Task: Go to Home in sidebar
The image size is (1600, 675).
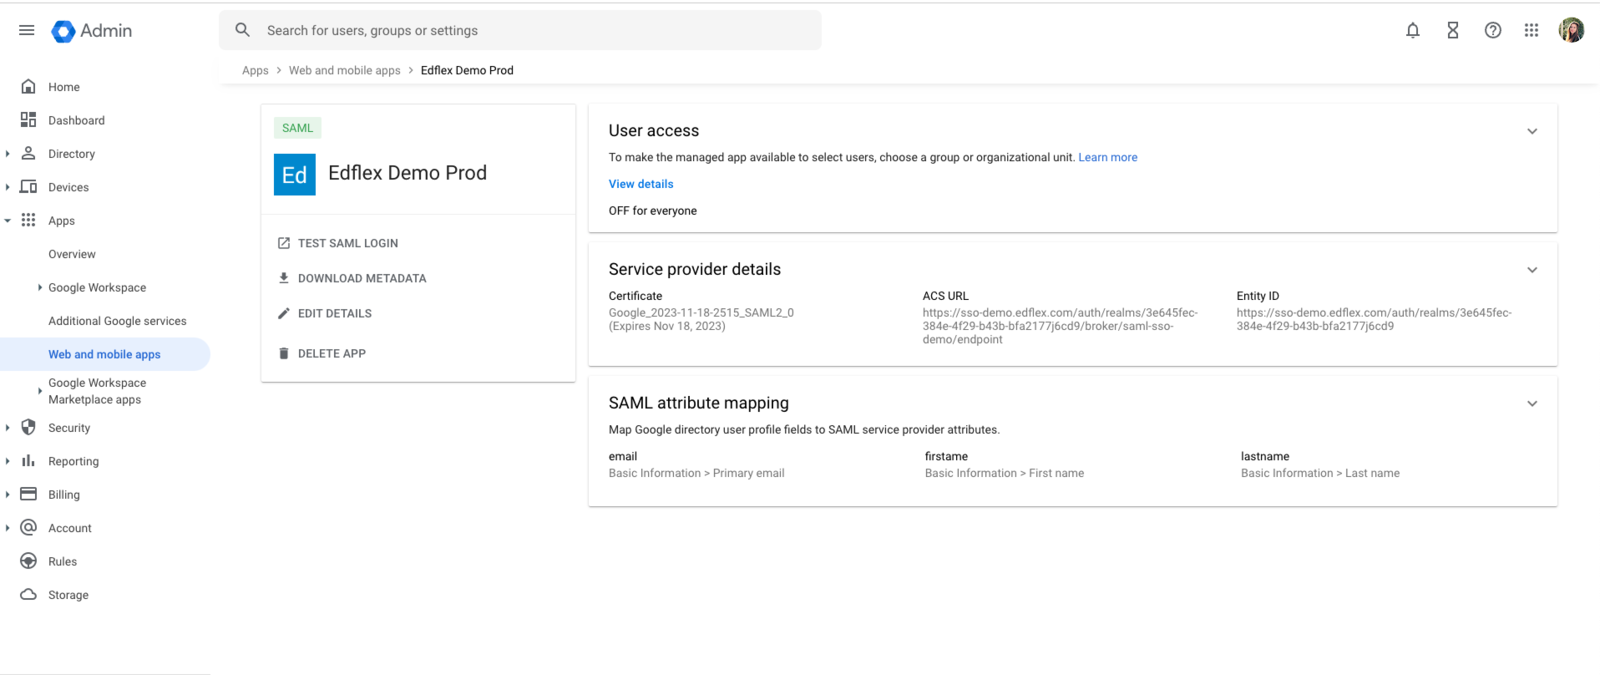Action: (x=64, y=87)
